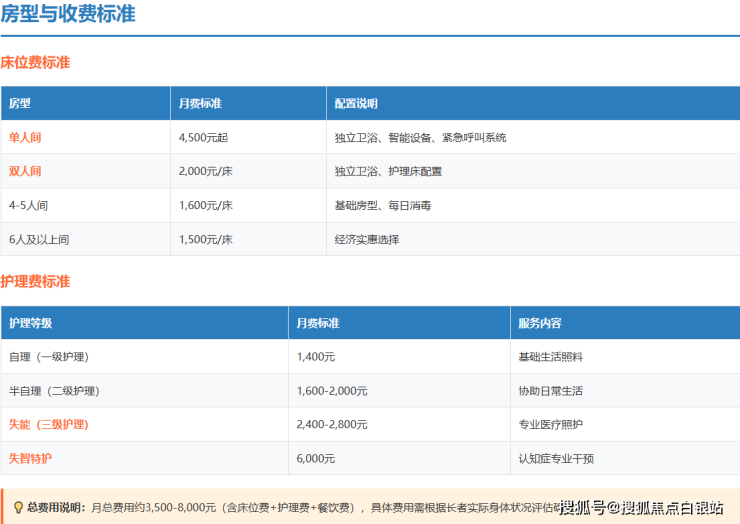Click the 服务内容 column header
Viewport: 740px width, 524px height.
pyautogui.click(x=540, y=323)
